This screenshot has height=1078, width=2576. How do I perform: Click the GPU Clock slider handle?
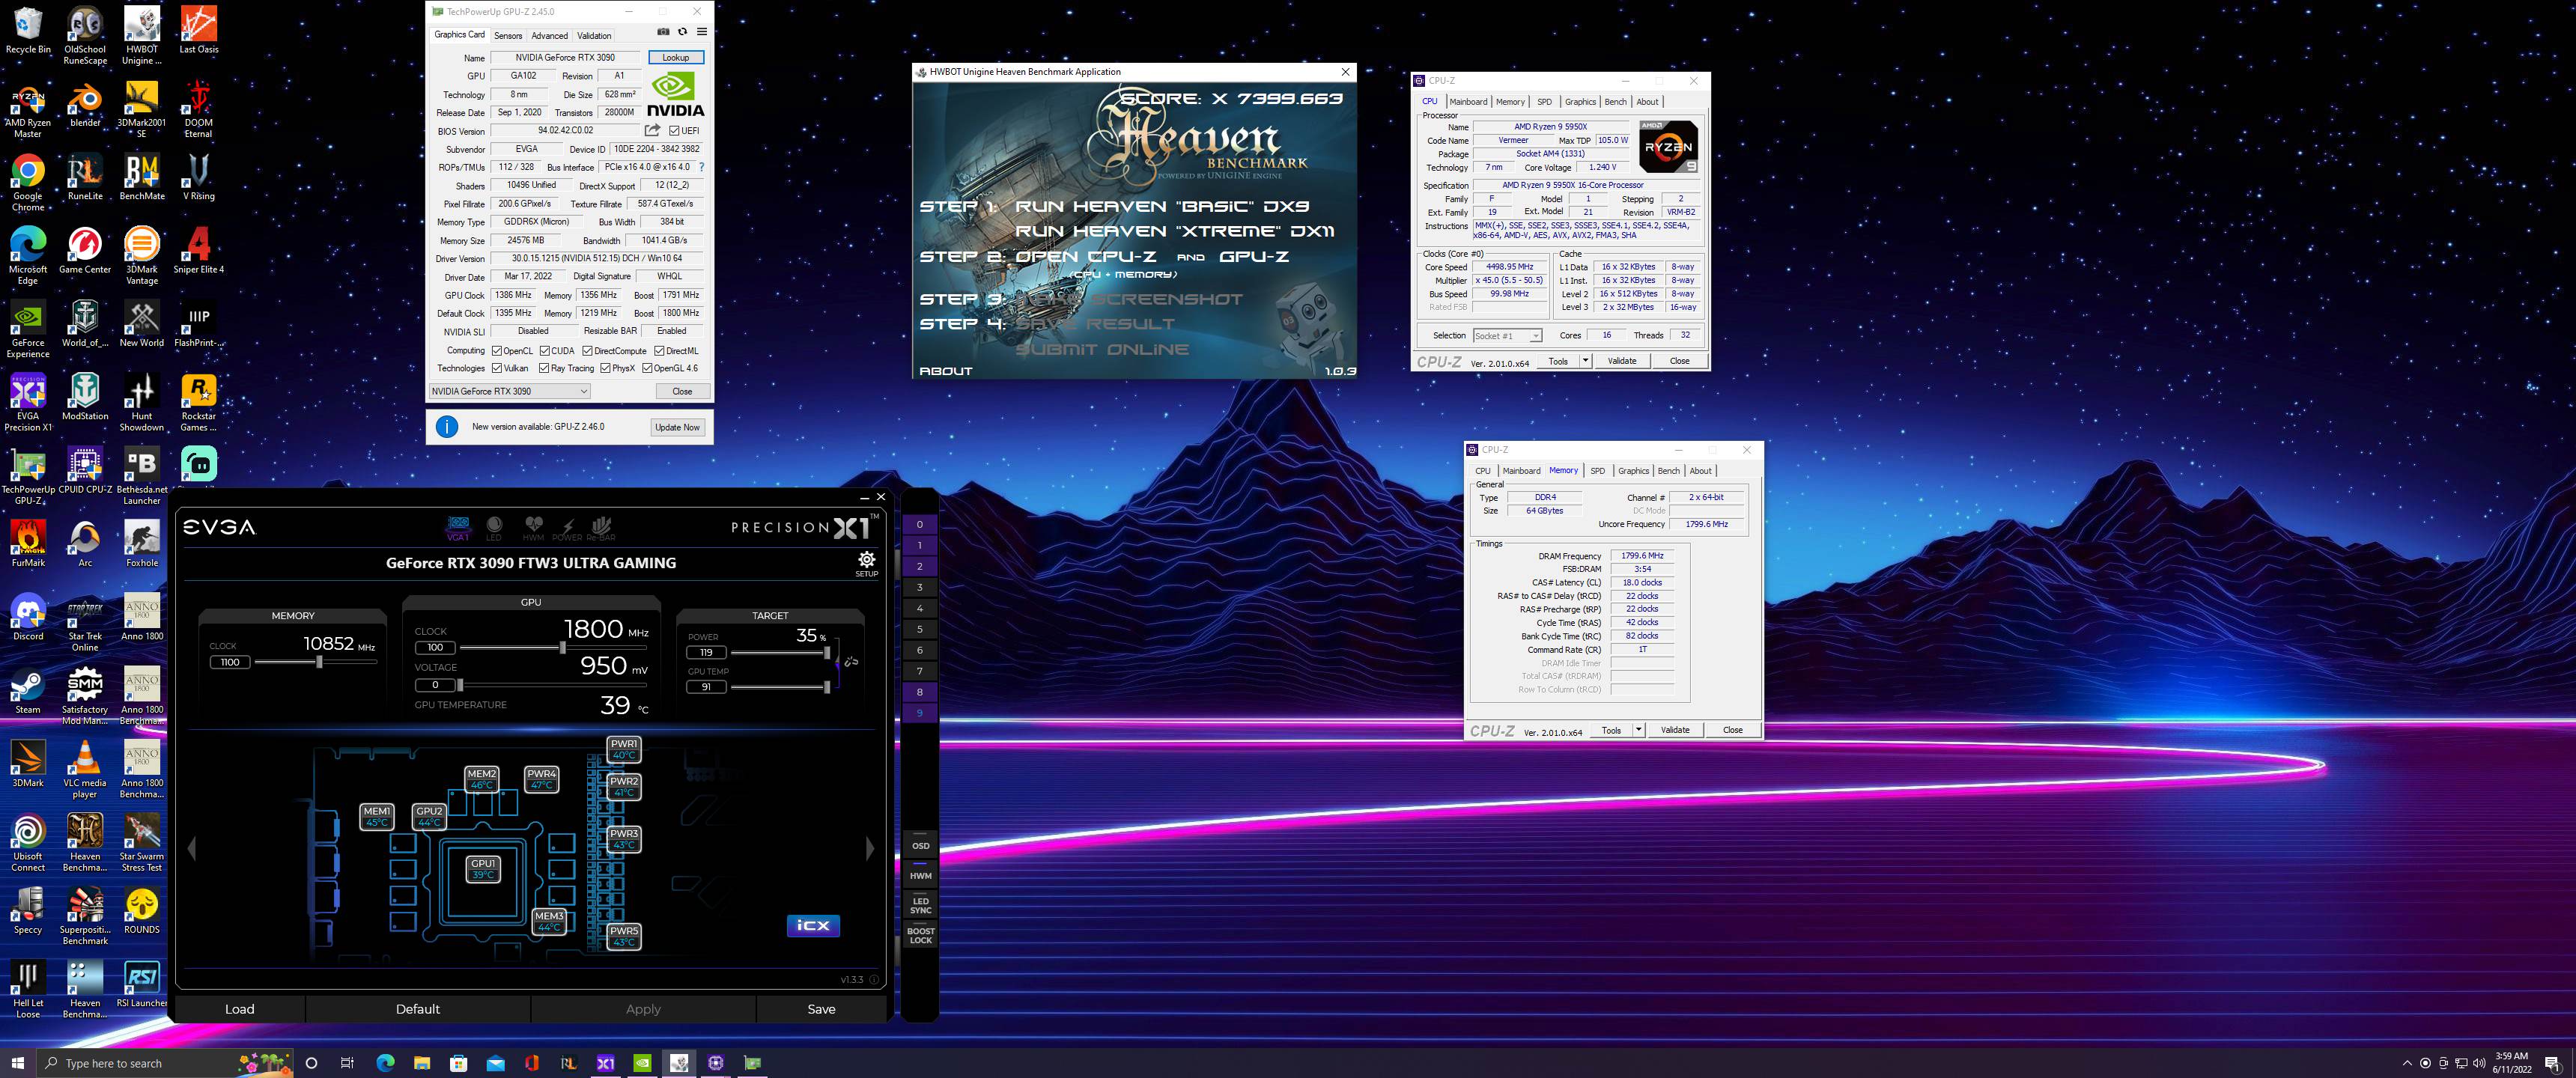click(563, 647)
